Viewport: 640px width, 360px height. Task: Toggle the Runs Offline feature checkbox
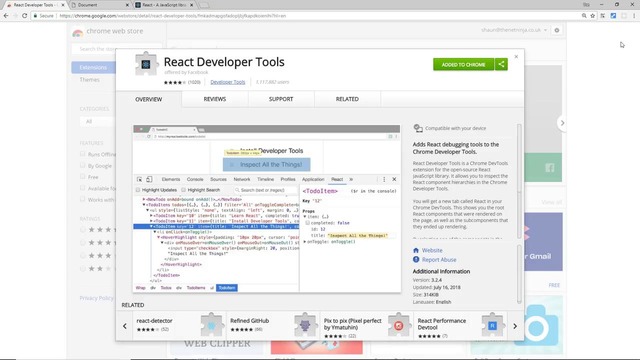[x=83, y=154]
